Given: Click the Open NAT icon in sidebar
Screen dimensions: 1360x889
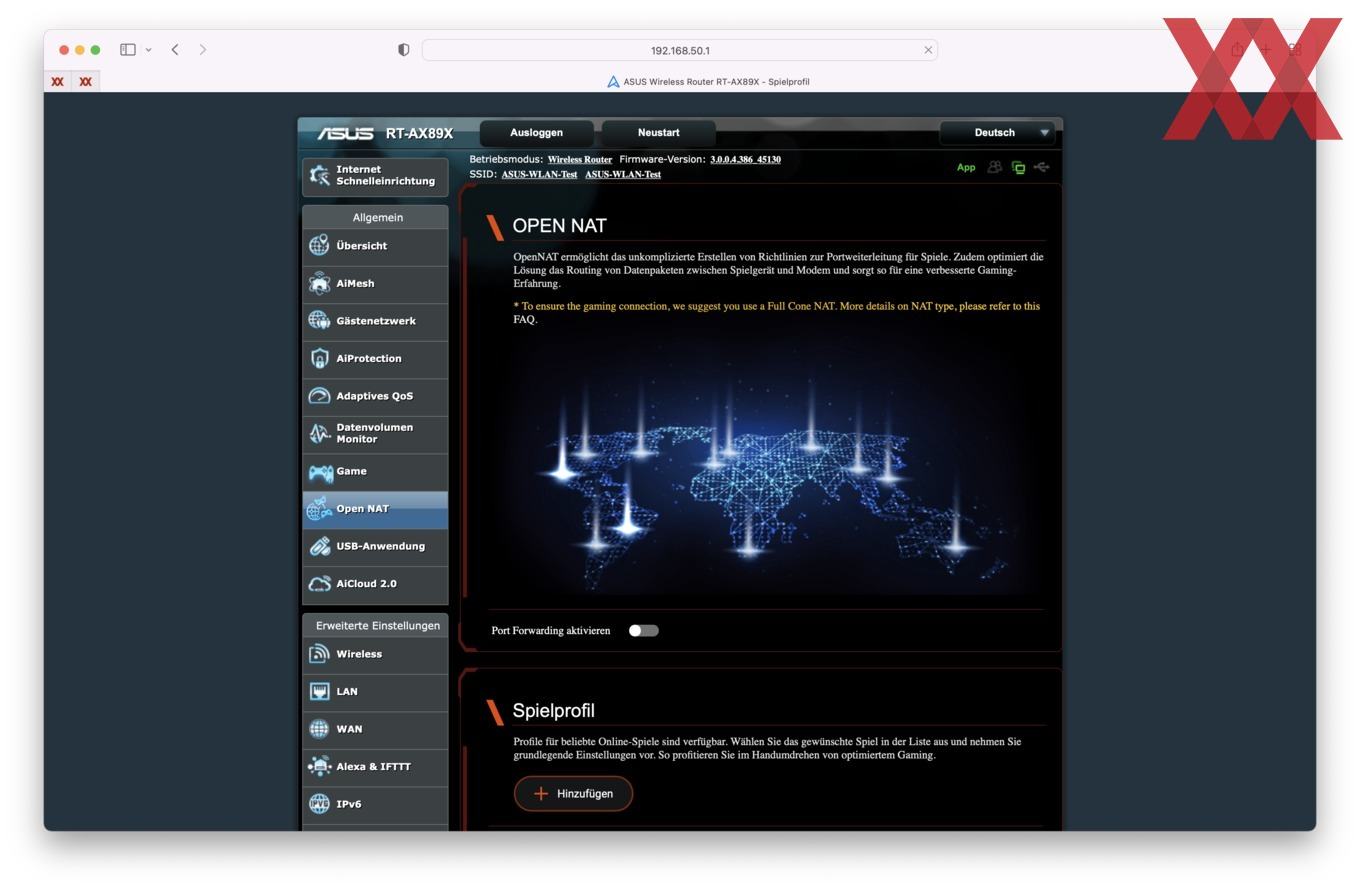Looking at the screenshot, I should pos(319,509).
